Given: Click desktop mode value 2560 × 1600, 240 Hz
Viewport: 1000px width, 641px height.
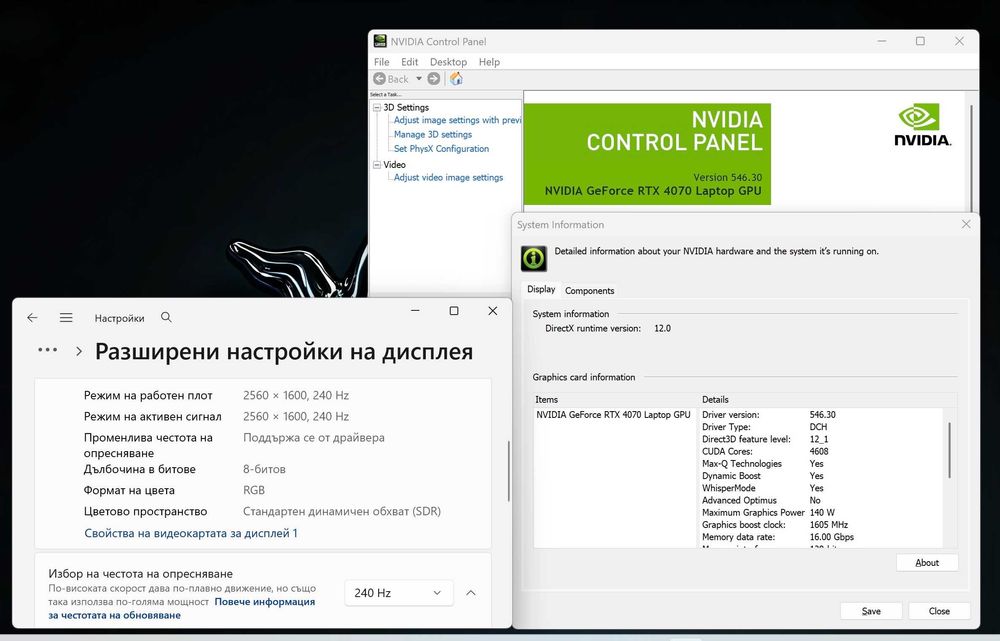Looking at the screenshot, I should click(x=296, y=395).
